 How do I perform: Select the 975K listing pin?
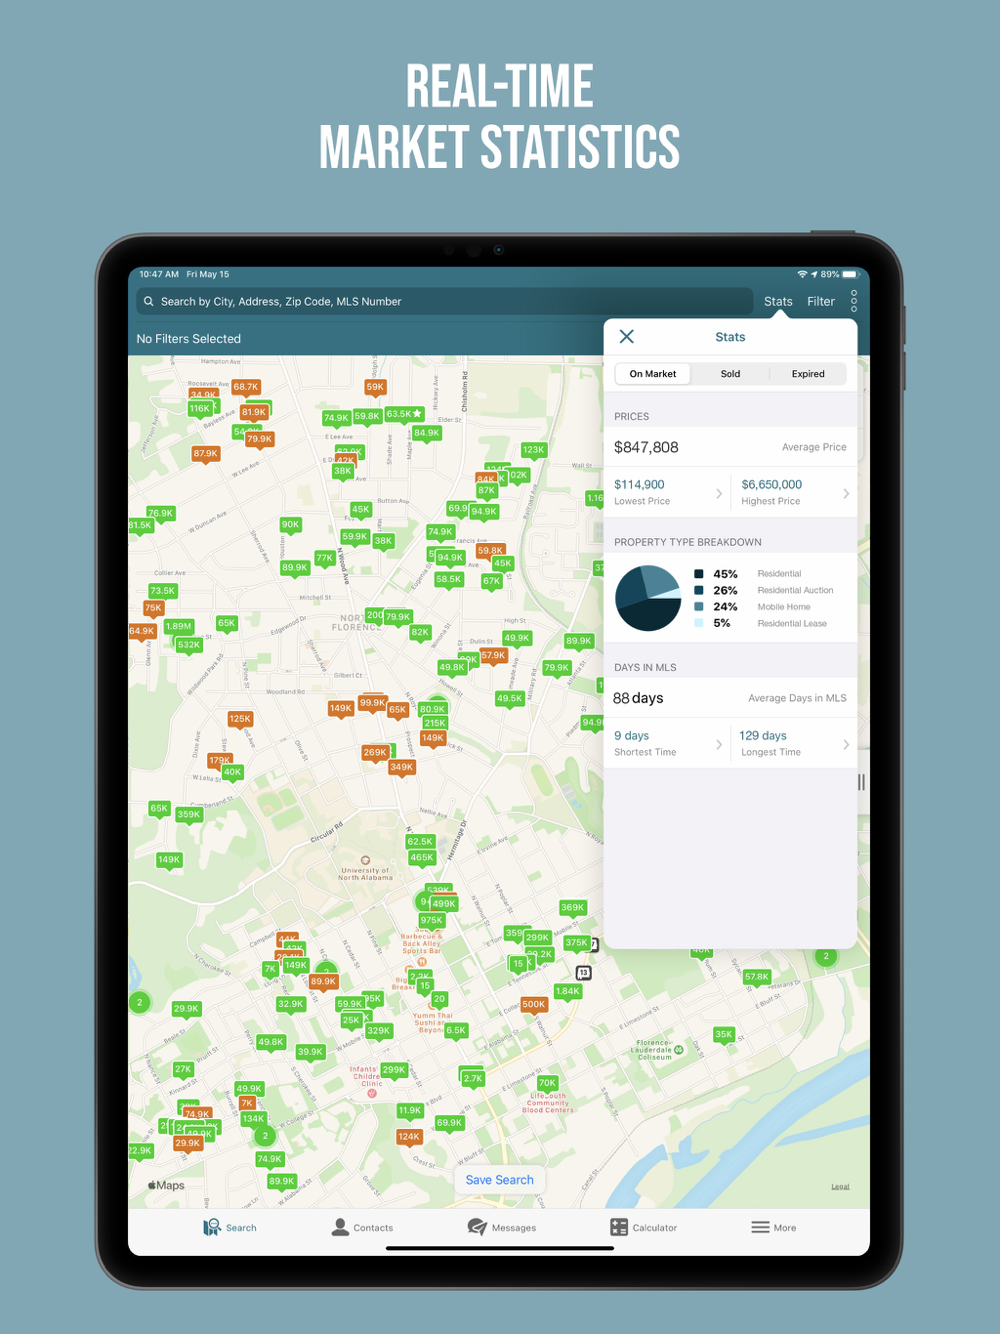pos(431,921)
